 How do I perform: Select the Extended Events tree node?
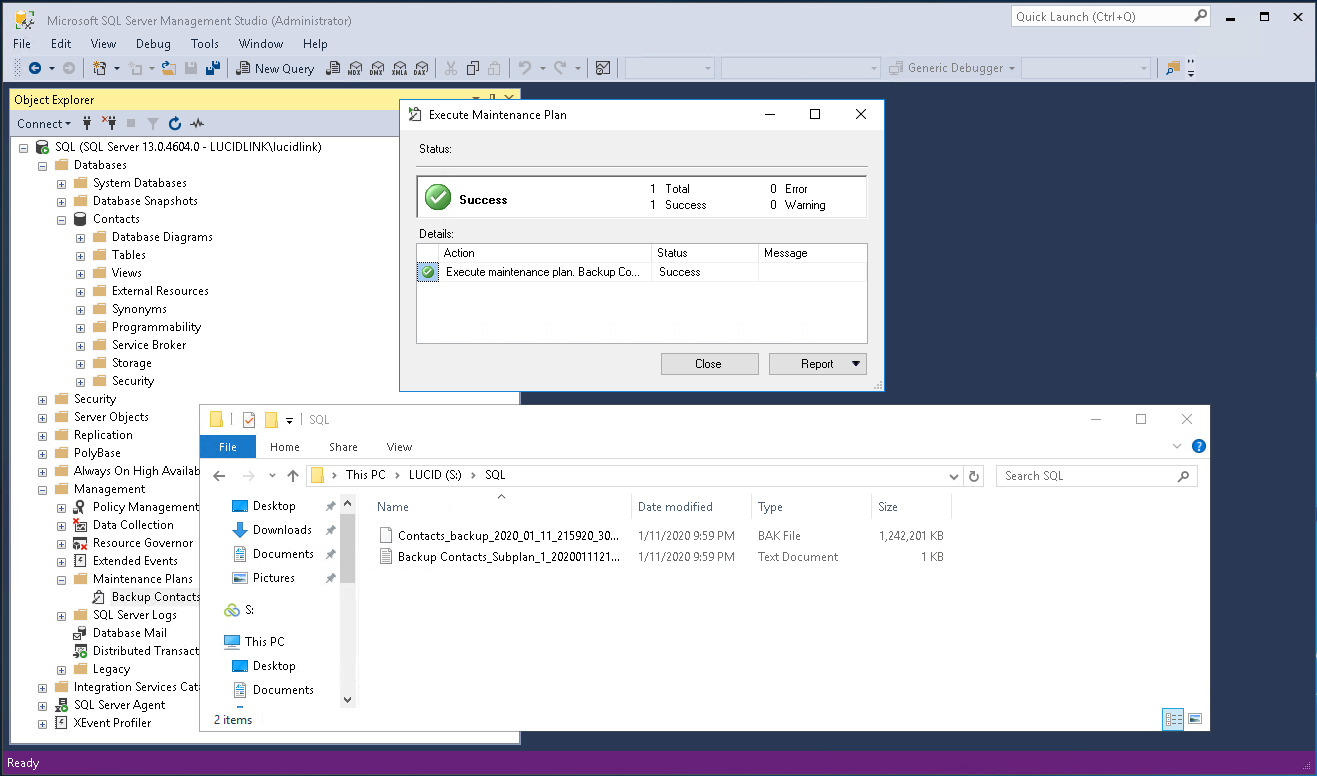point(135,561)
